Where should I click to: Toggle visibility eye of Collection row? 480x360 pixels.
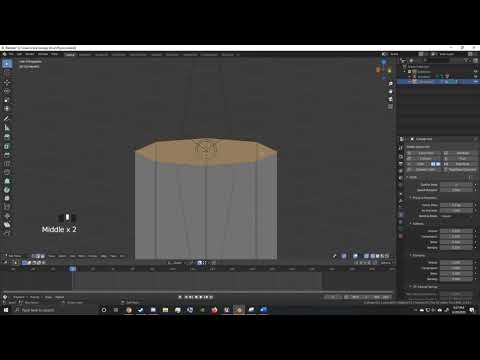click(476, 71)
